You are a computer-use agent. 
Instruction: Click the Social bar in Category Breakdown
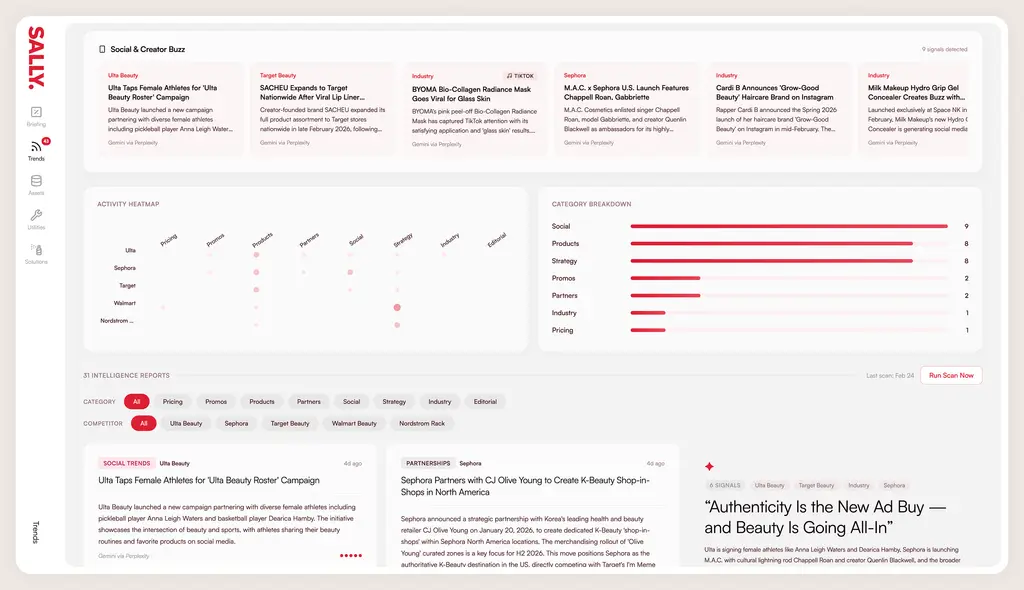pyautogui.click(x=789, y=226)
